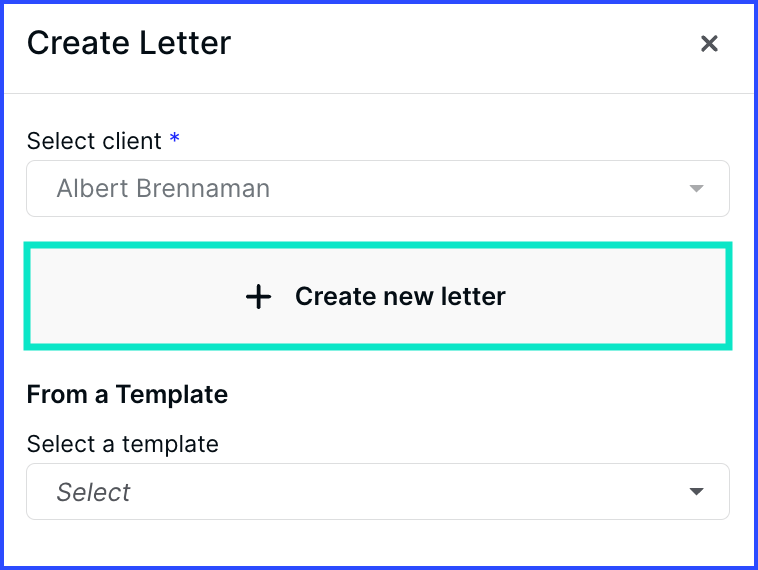
Task: Open the template dropdown arrow
Action: pyautogui.click(x=696, y=492)
